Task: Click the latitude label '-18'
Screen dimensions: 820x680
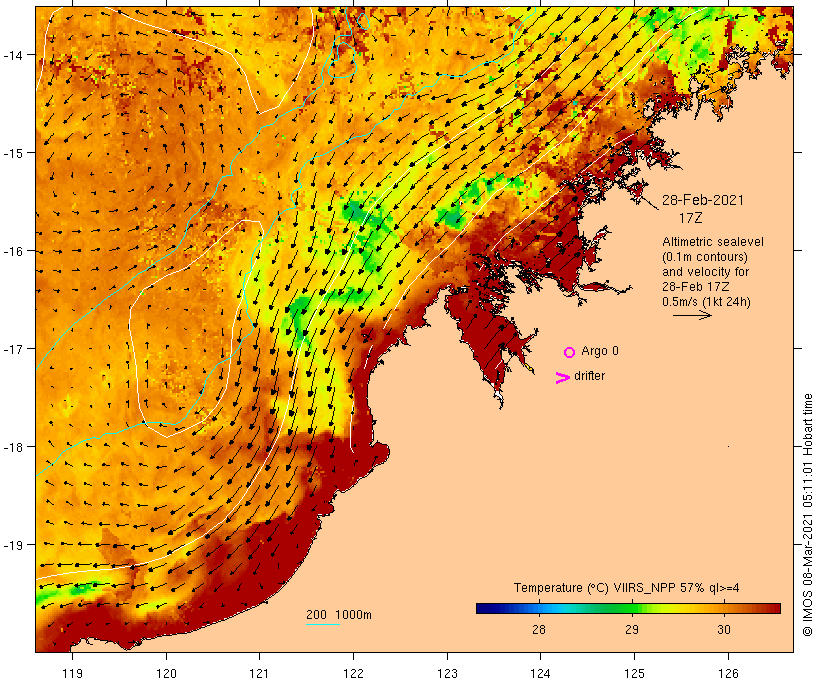Action: click(x=13, y=447)
